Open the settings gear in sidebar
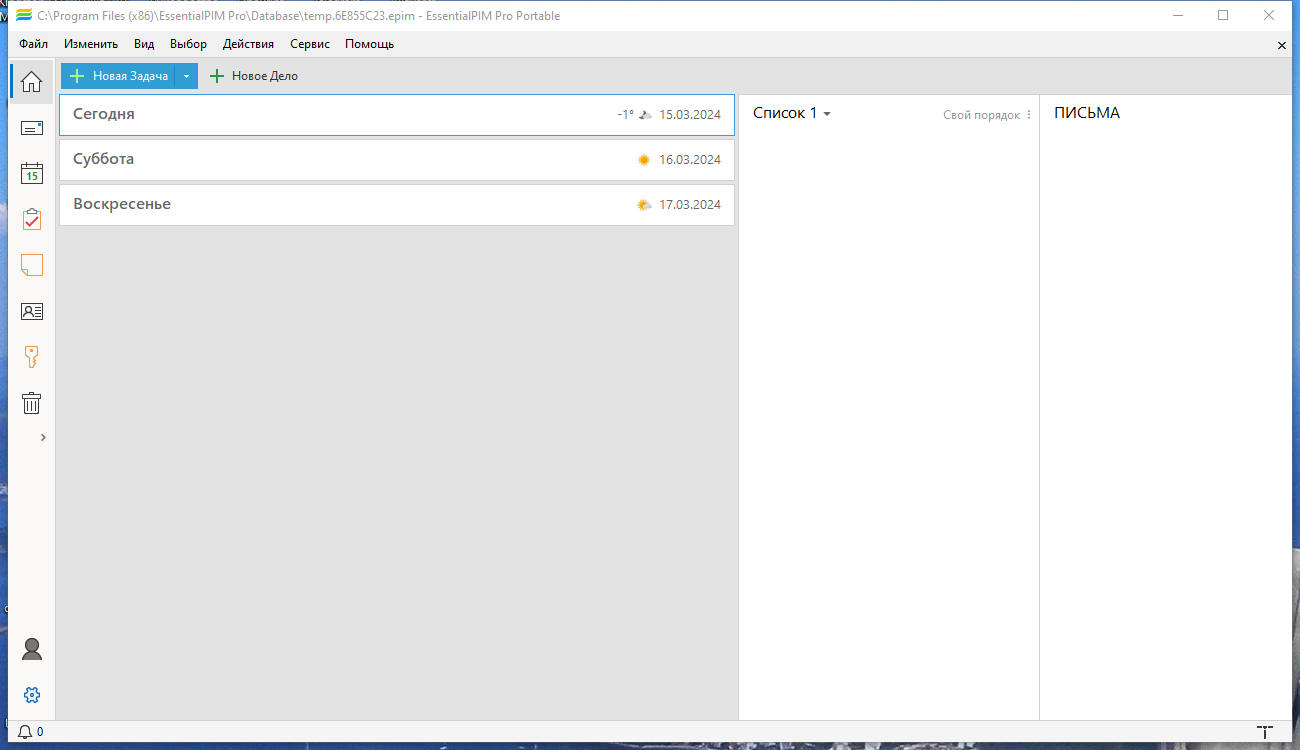Viewport: 1300px width, 750px height. point(32,695)
